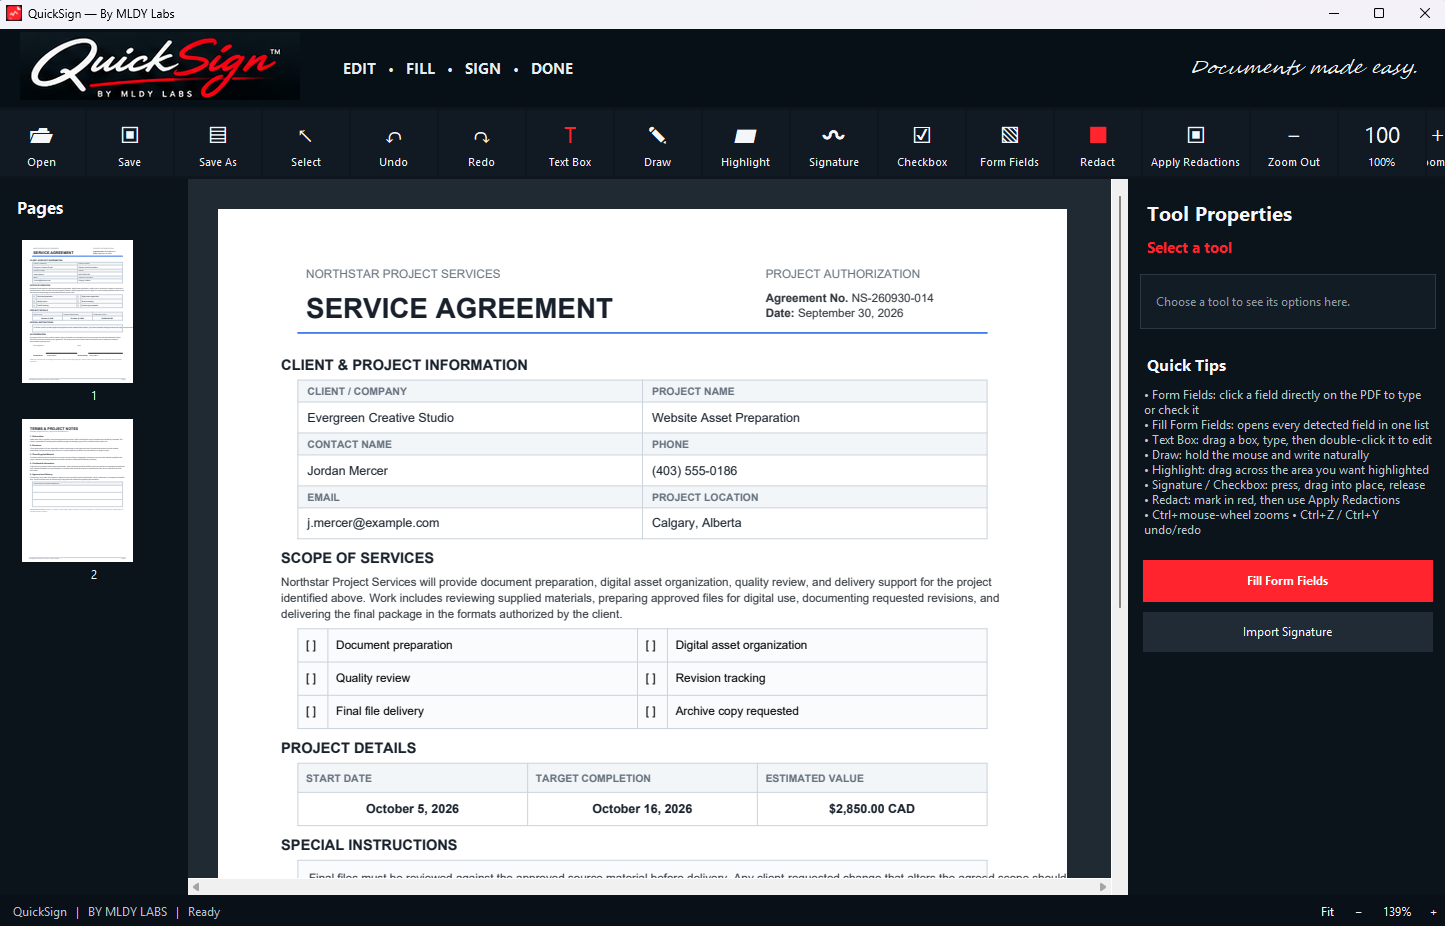This screenshot has height=926, width=1445.
Task: Click the j.mercer@example.com email field
Action: (x=470, y=523)
